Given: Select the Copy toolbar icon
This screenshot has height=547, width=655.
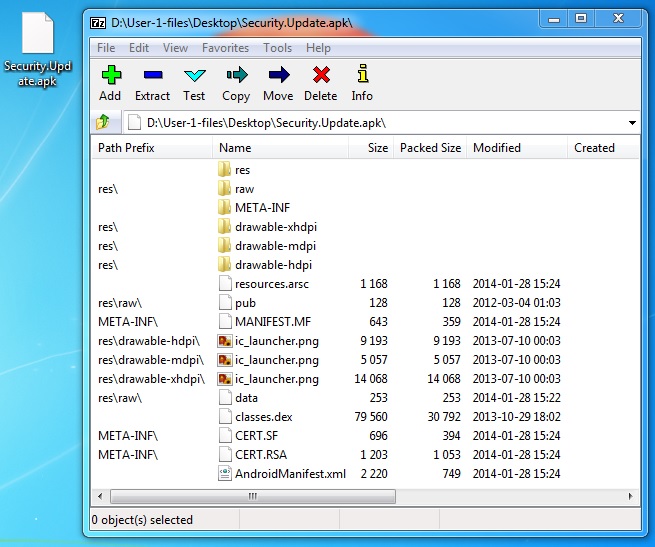Looking at the screenshot, I should coord(236,75).
